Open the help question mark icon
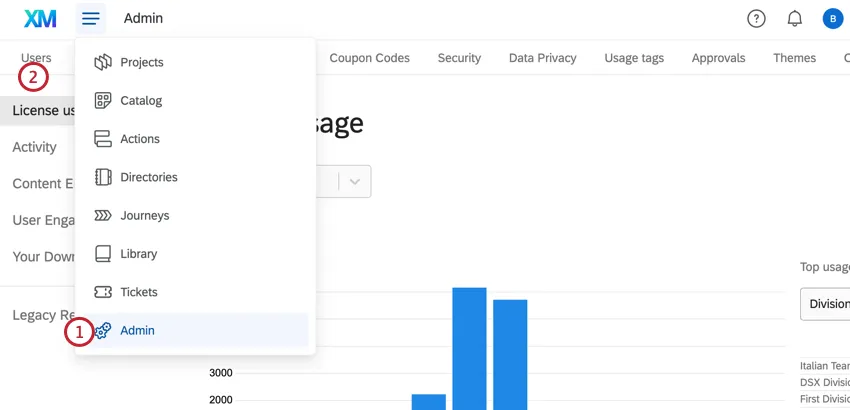850x410 pixels. click(756, 18)
